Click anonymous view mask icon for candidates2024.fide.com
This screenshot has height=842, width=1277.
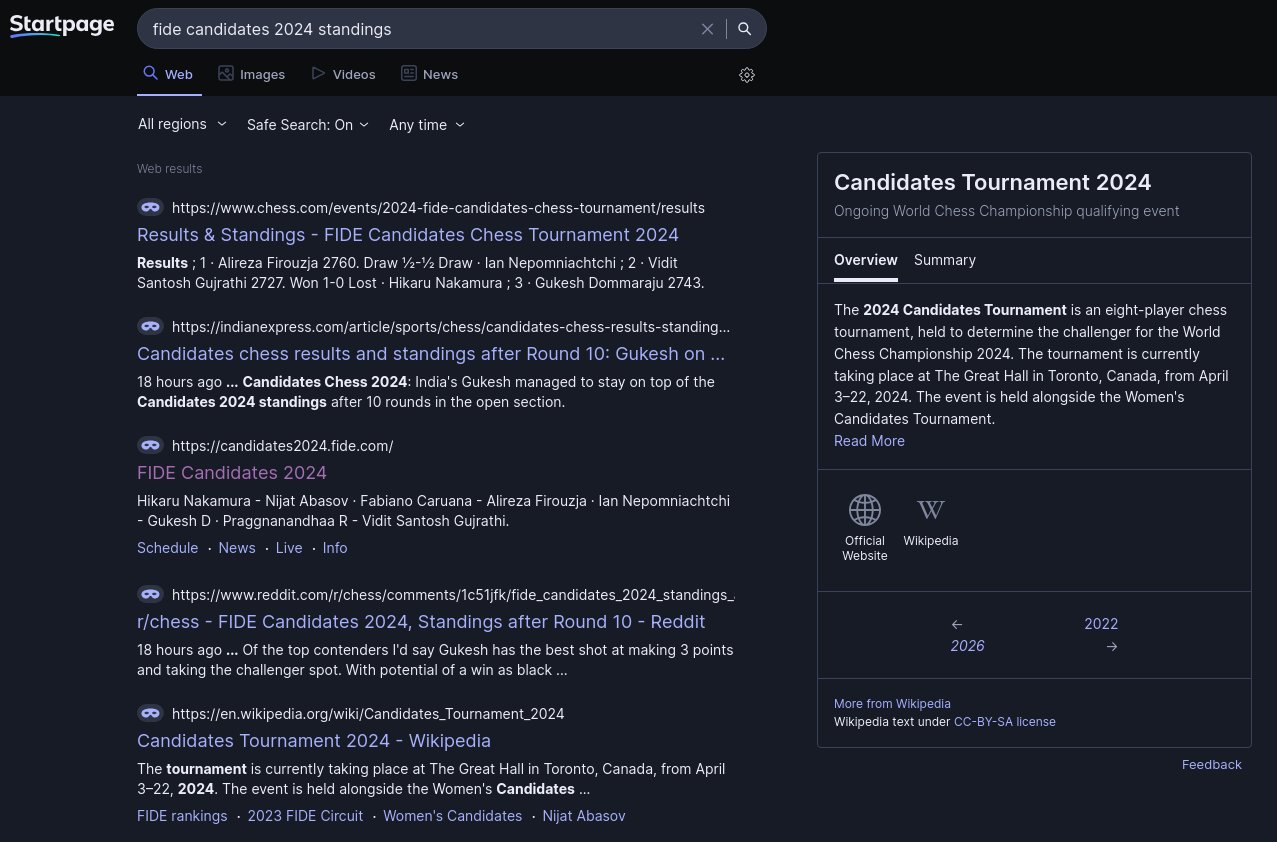click(150, 445)
